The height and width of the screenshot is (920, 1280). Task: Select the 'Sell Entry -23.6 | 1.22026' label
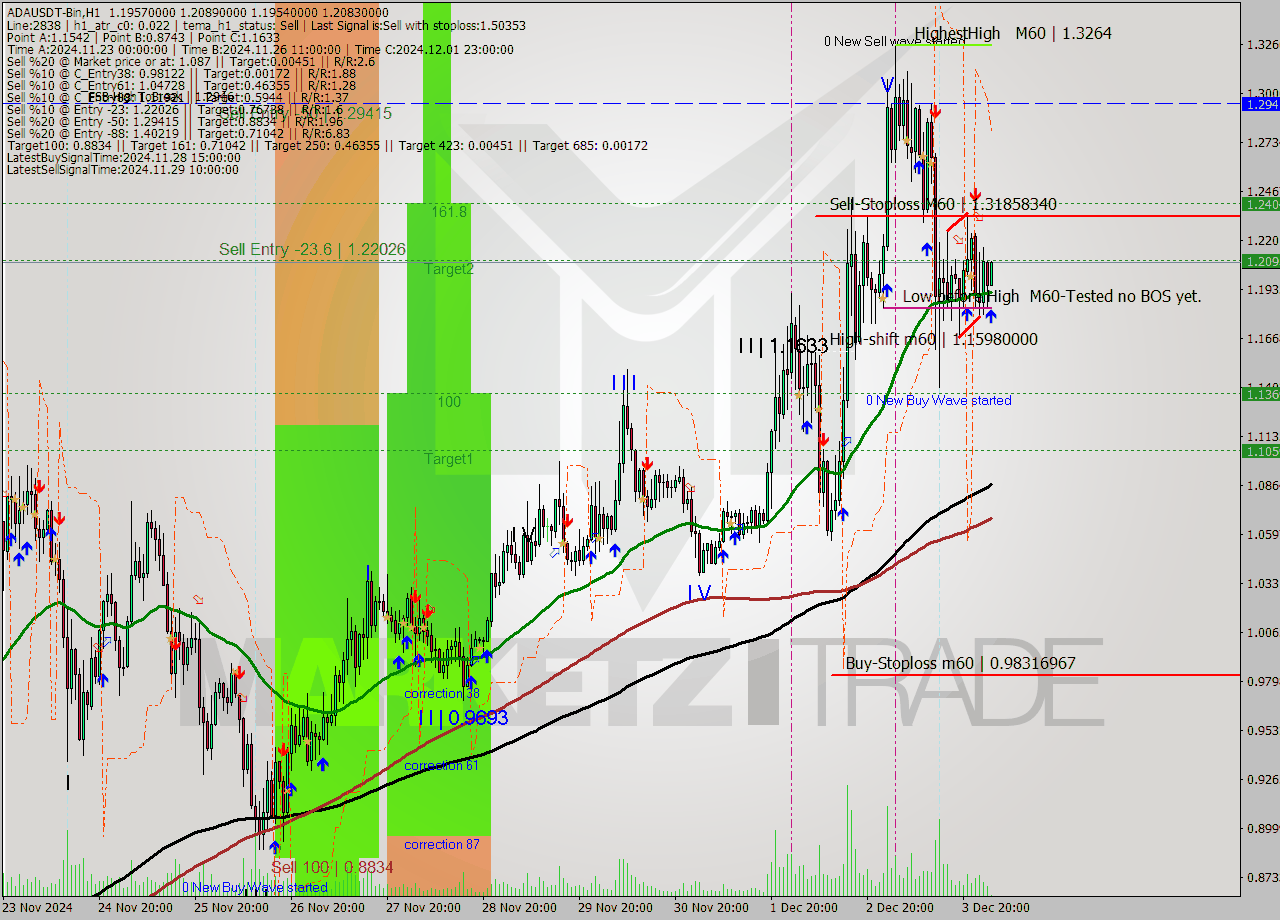pos(312,249)
